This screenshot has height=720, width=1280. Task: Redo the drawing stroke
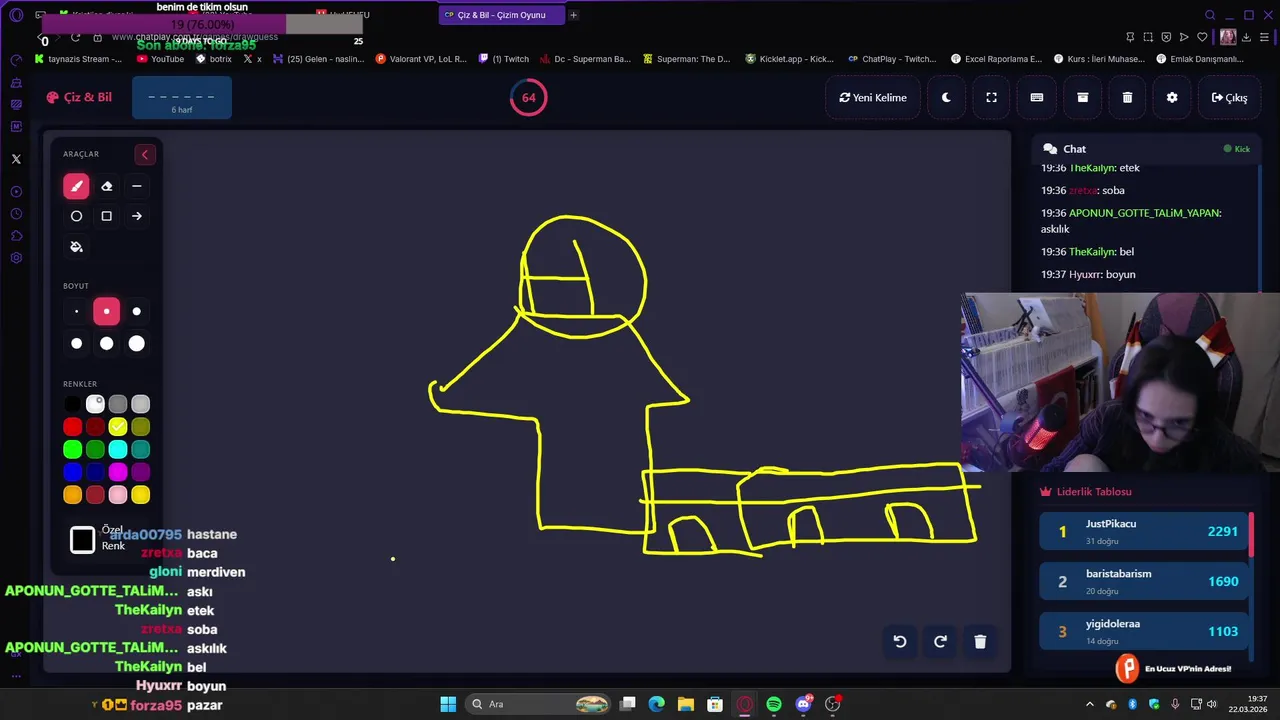tap(940, 642)
